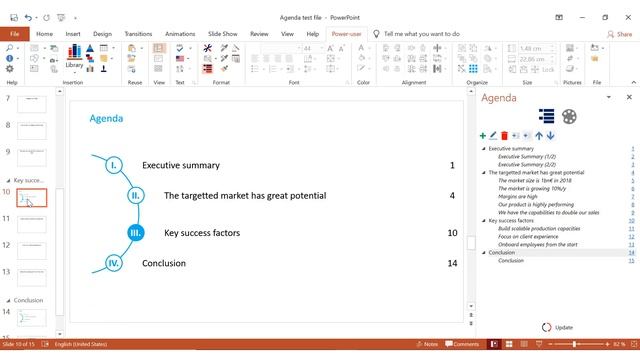Select the agenda list-style icon in Agenda pane
Image resolution: width=640 pixels, height=360 pixels.
[x=547, y=116]
